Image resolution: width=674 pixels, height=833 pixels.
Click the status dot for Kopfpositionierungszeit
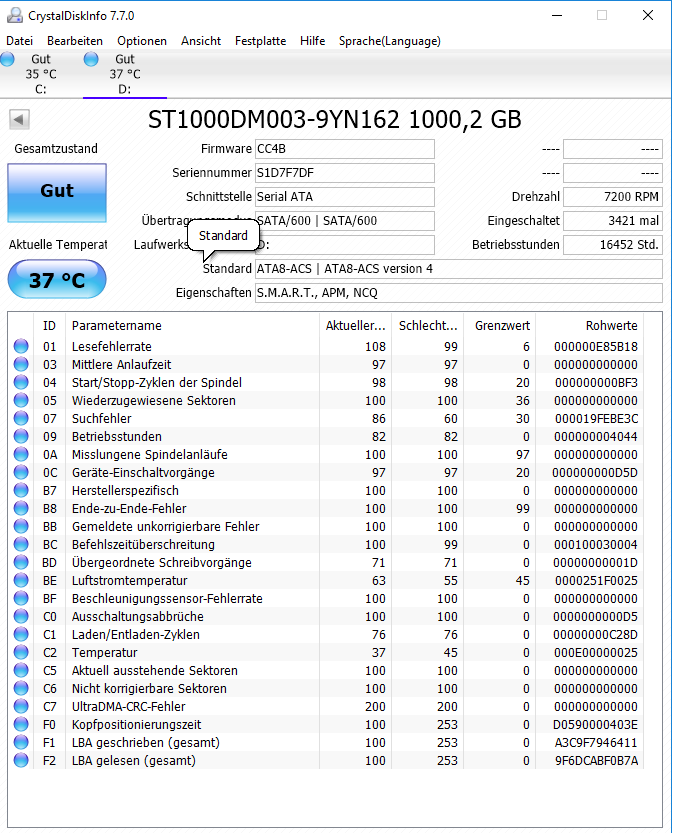(x=21, y=725)
